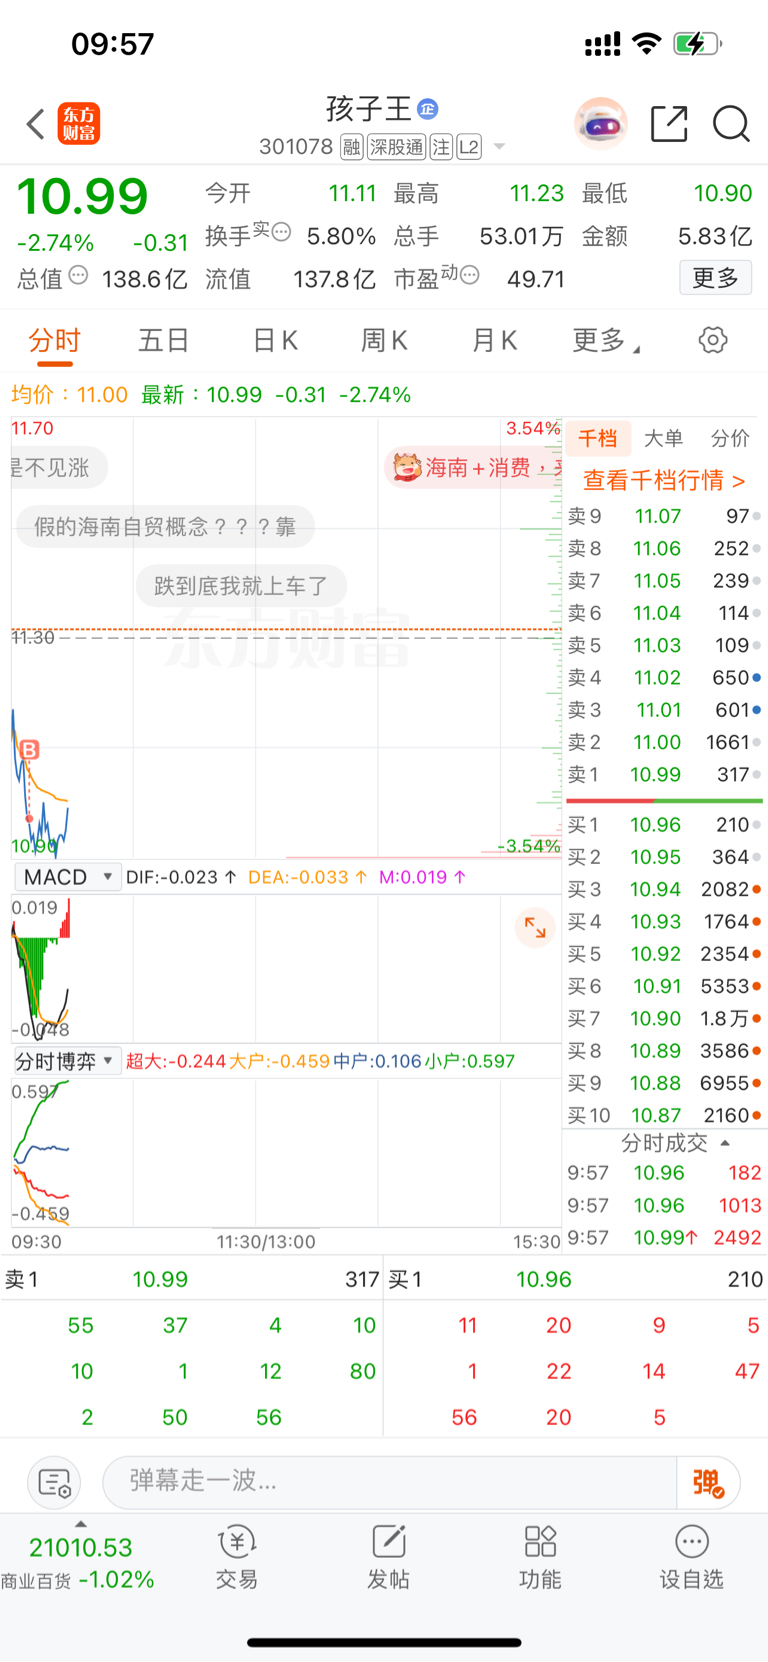Expand stock tags dropdown arrow
This screenshot has width=768, height=1662.
pos(499,147)
